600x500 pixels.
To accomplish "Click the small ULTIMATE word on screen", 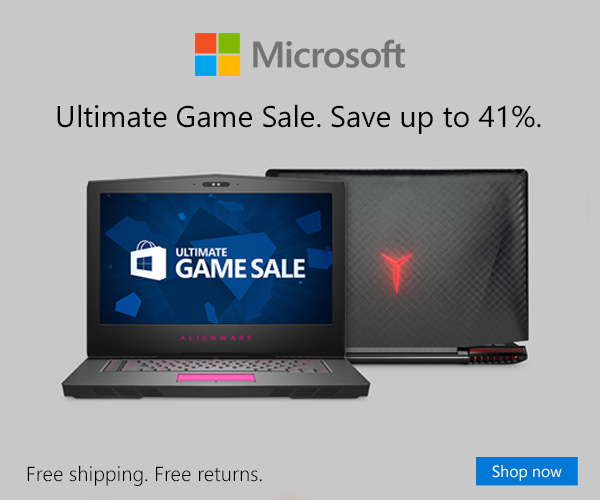I will tap(201, 252).
